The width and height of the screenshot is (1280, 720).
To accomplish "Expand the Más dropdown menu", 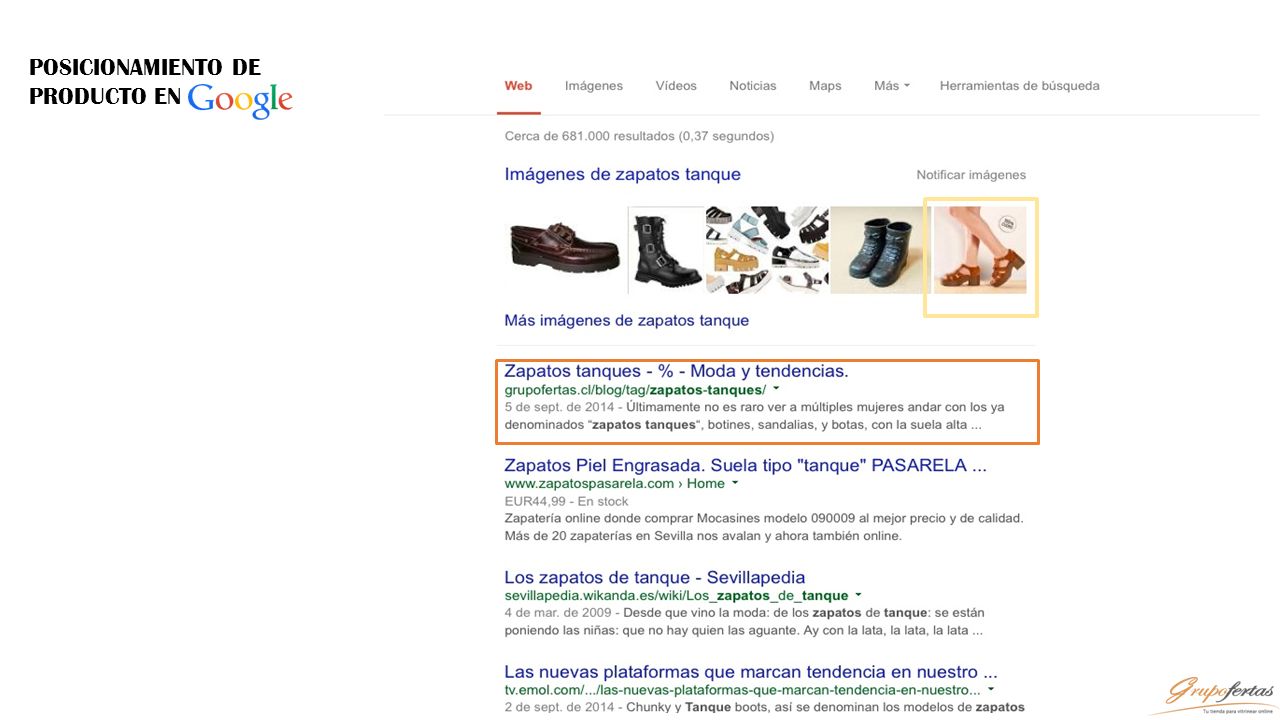I will click(892, 86).
